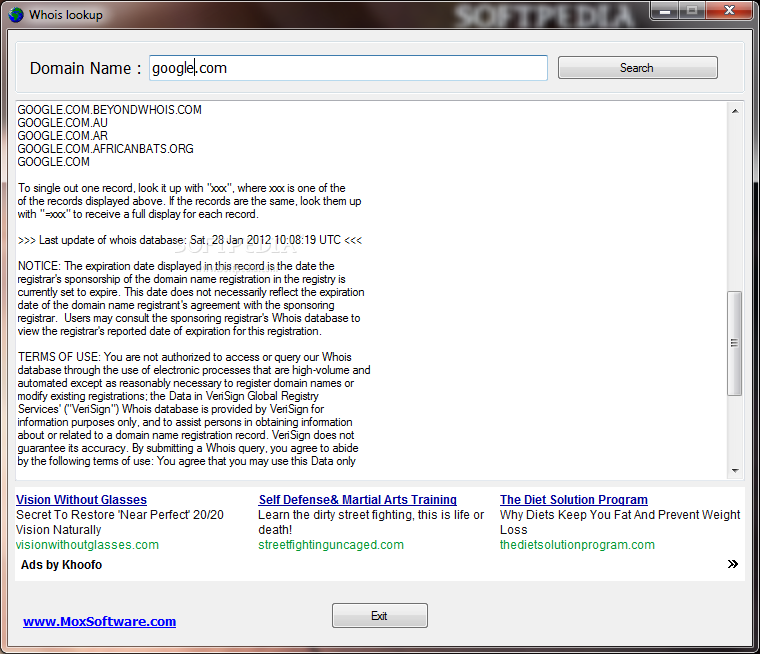Click the Exit button

[x=380, y=616]
